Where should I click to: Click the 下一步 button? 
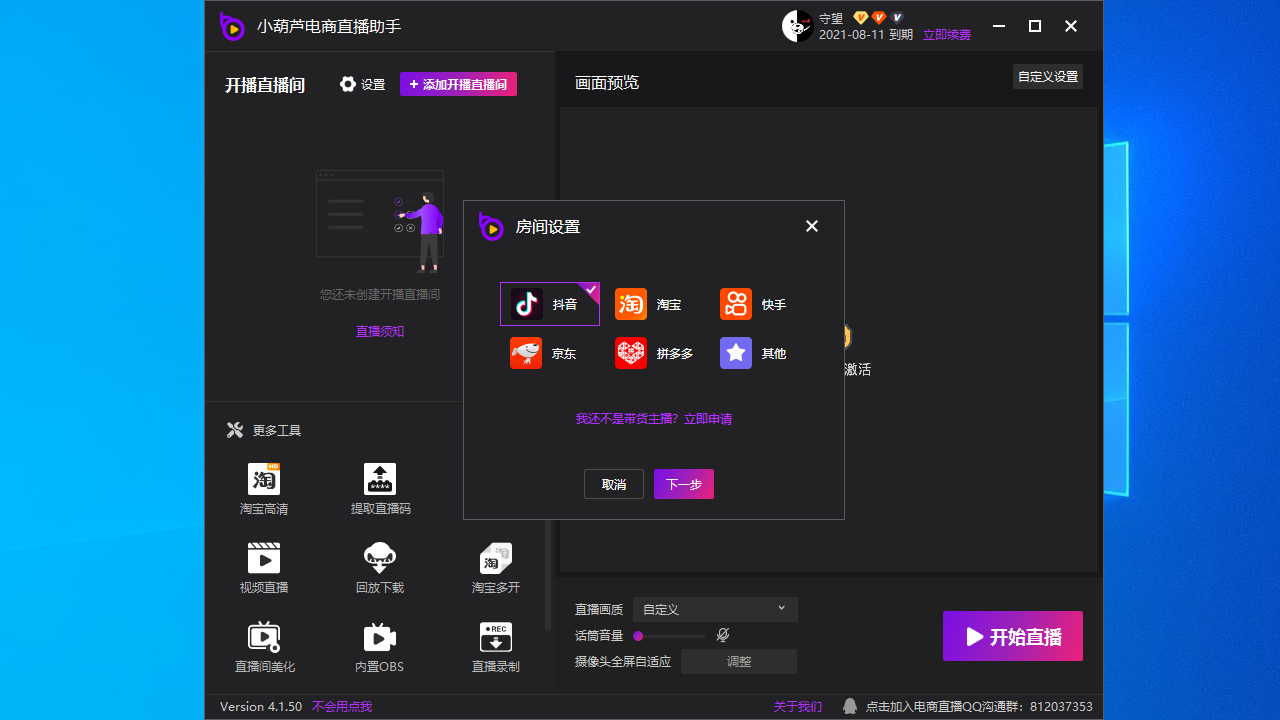coord(683,484)
